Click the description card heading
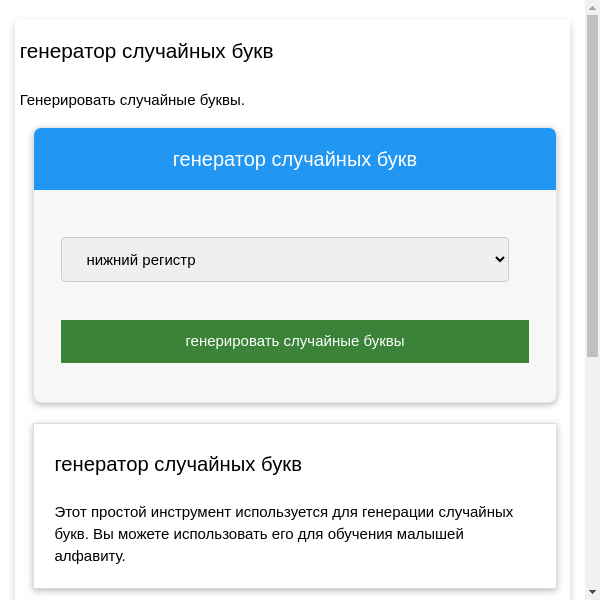Viewport: 600px width, 600px height. (178, 464)
